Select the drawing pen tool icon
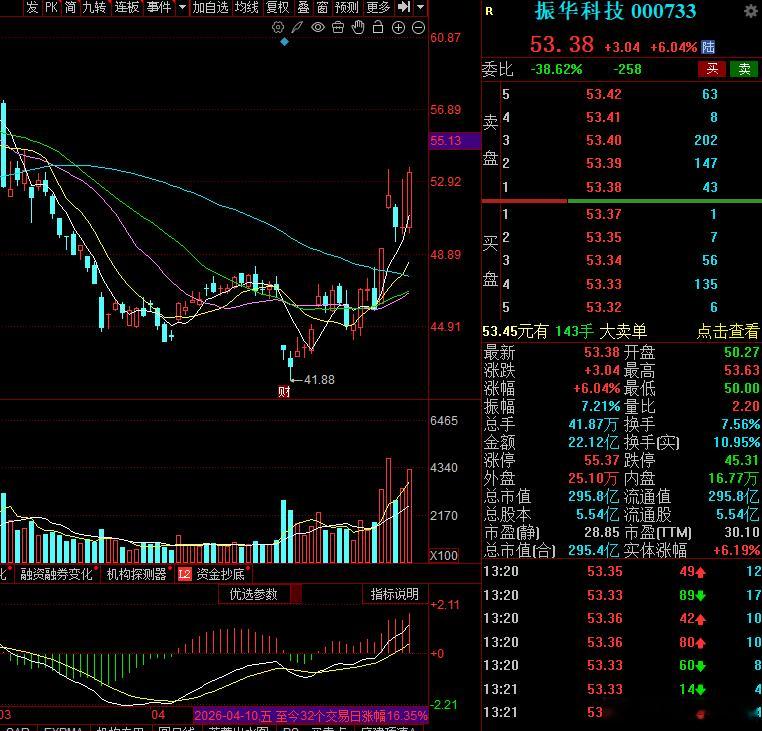This screenshot has width=762, height=731. pyautogui.click(x=297, y=27)
